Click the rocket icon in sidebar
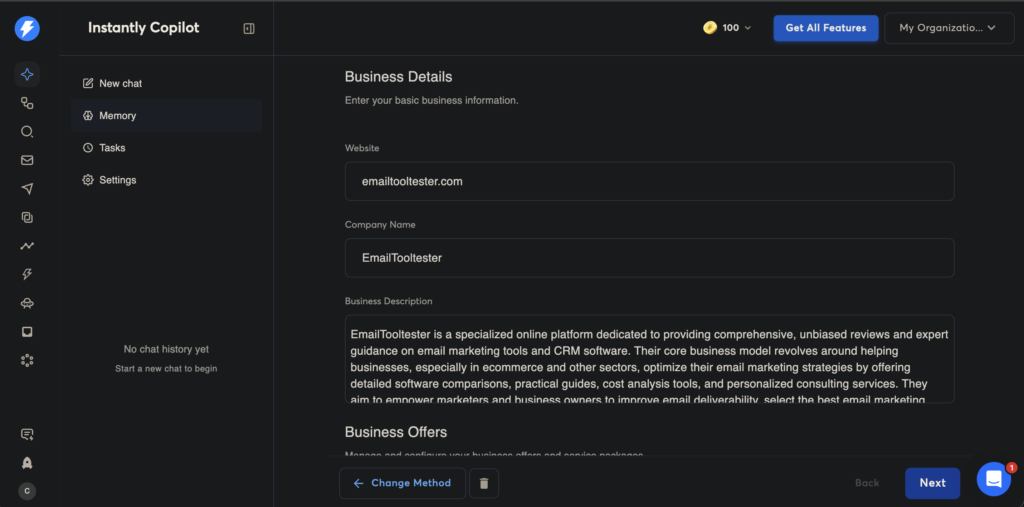Image resolution: width=1024 pixels, height=507 pixels. (x=27, y=463)
